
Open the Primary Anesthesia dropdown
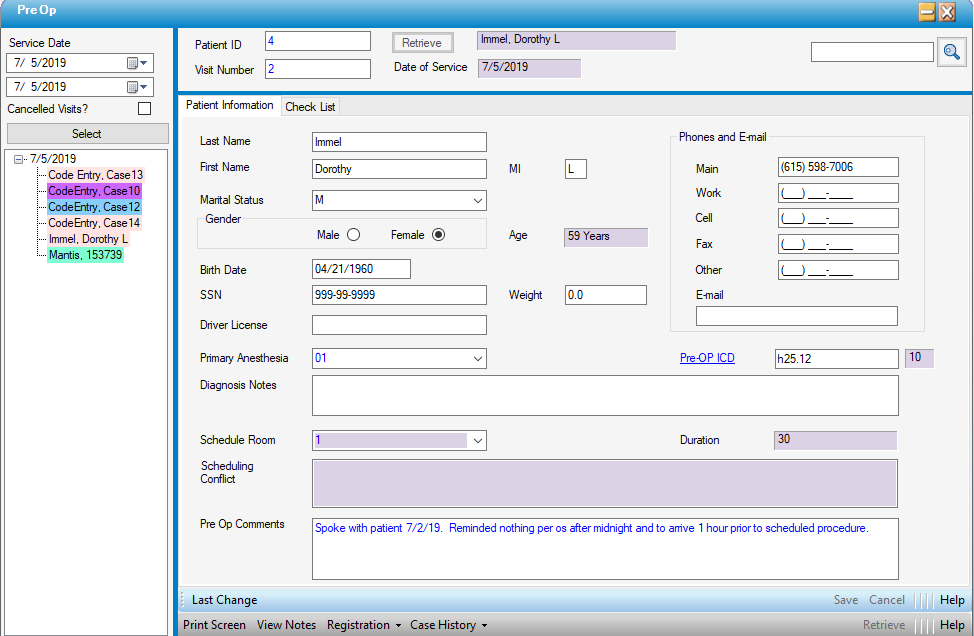(477, 358)
